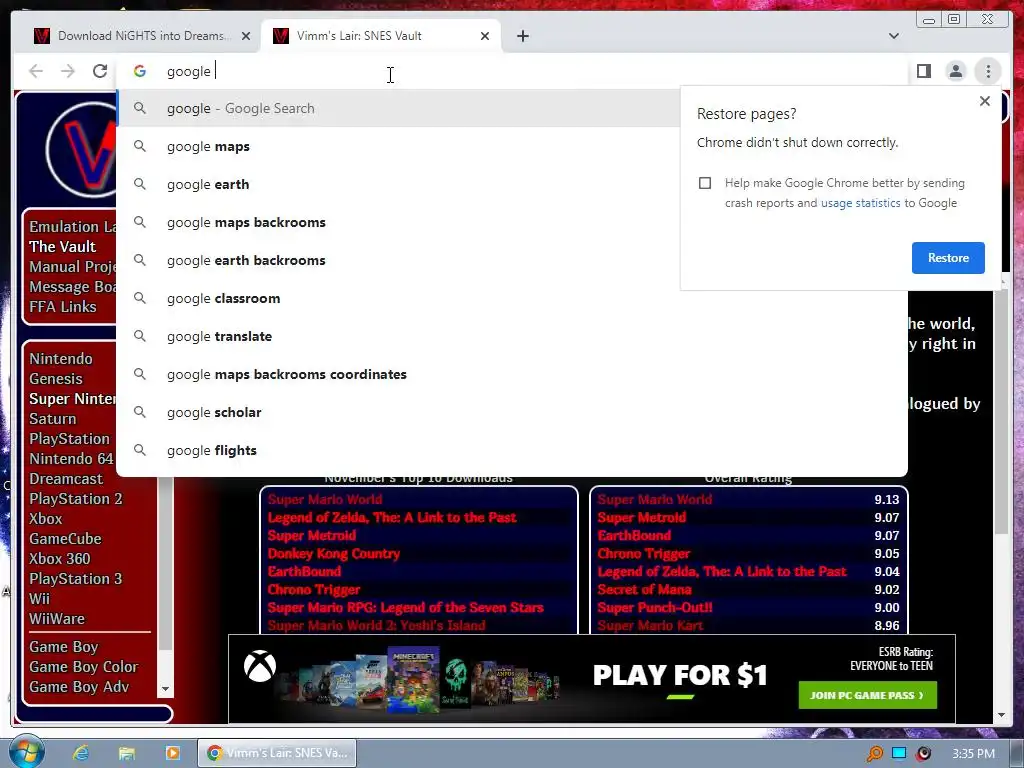Image resolution: width=1024 pixels, height=768 pixels.
Task: Click the Google G icon in omnibox
Action: [x=140, y=71]
